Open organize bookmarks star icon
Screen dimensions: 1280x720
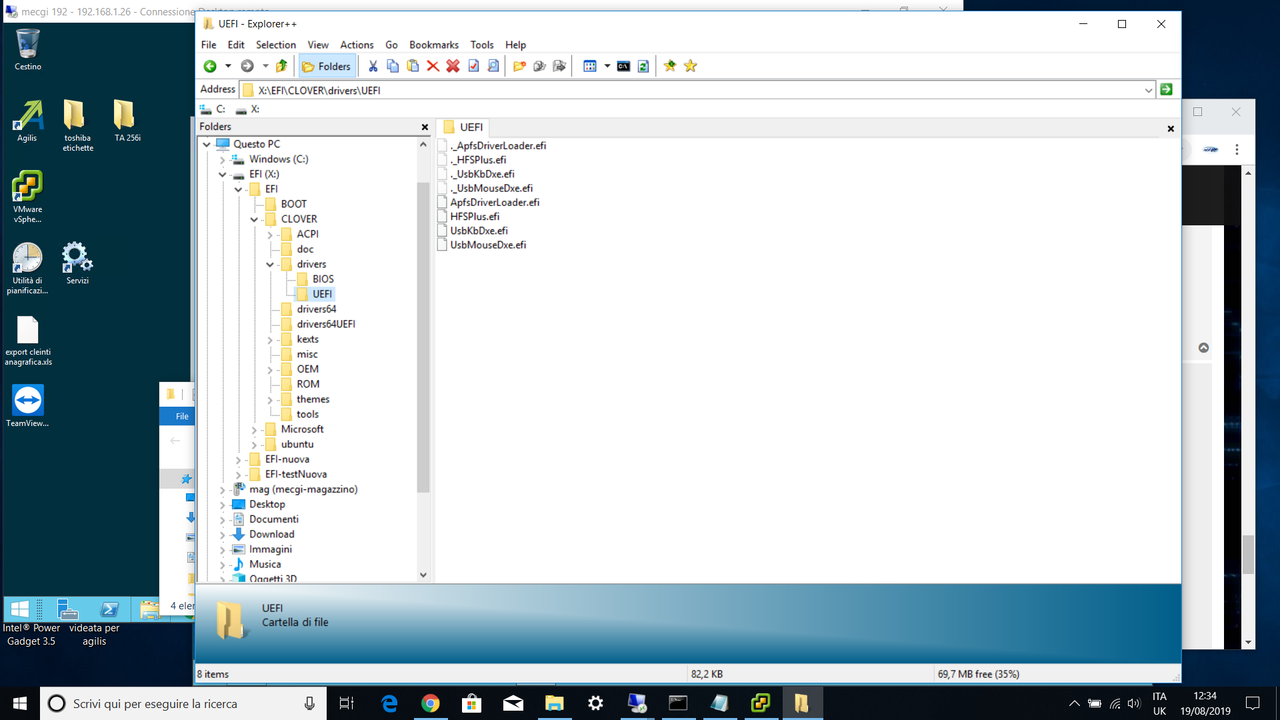690,66
